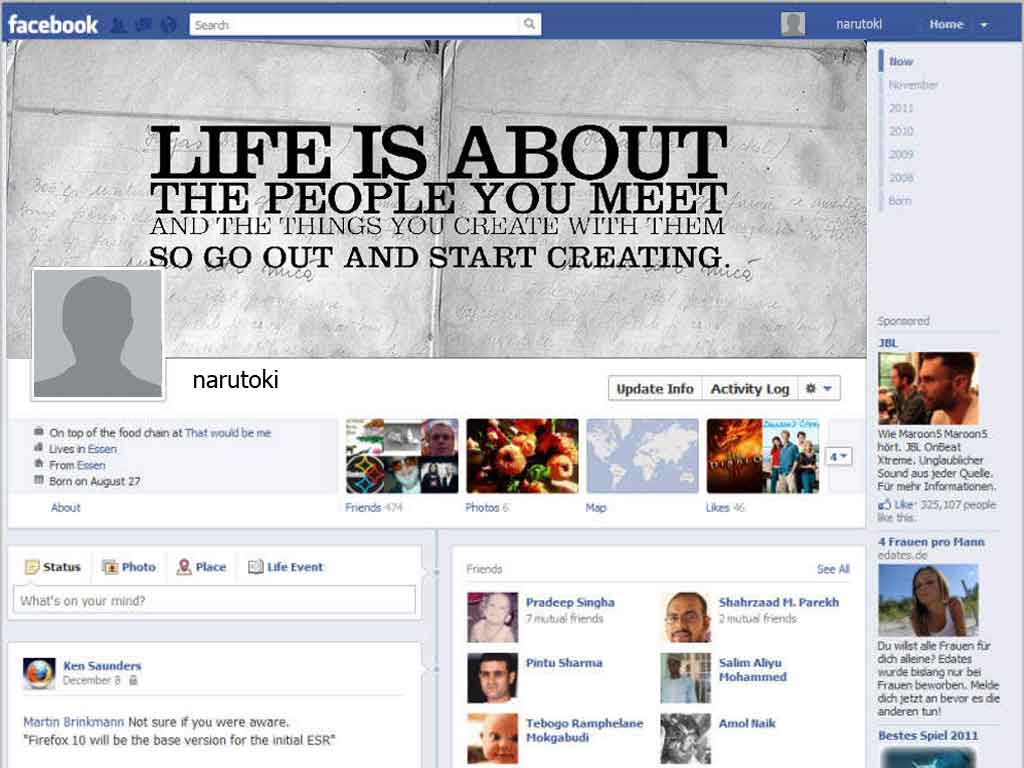Screen dimensions: 1024x768
Task: Select the Place composer tab
Action: coord(202,567)
